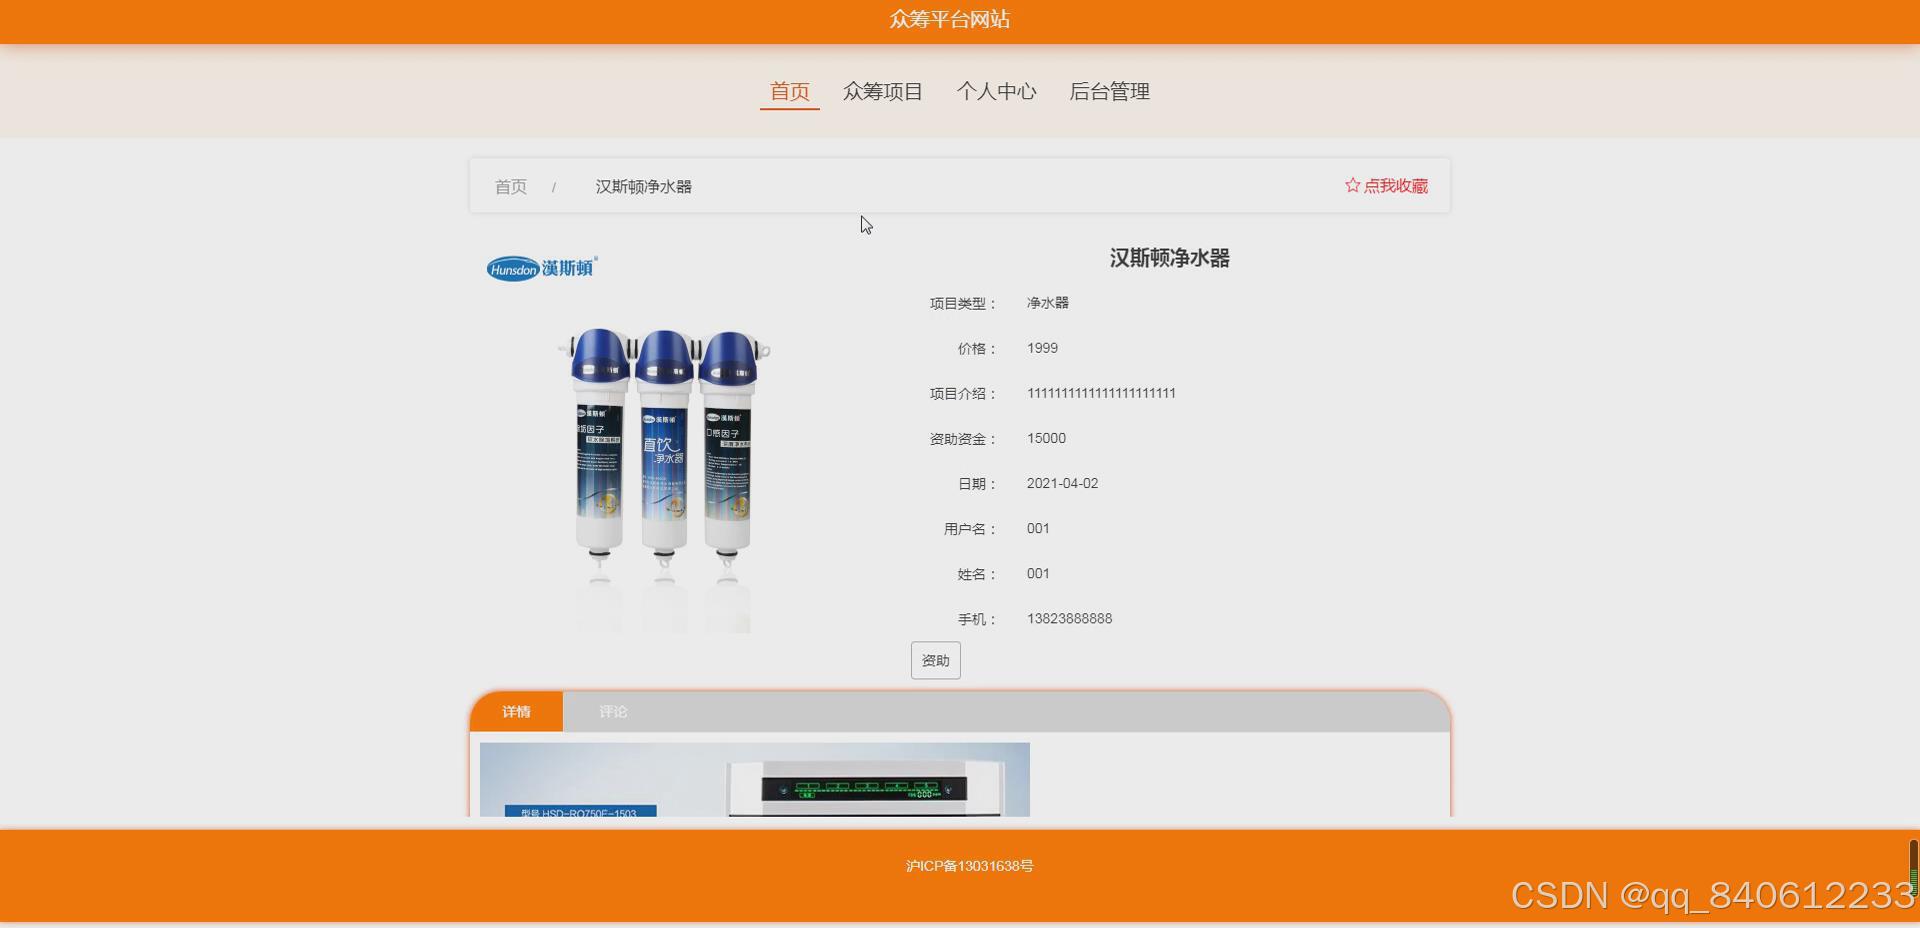
Task: Click the 资助 sponsor button
Action: (935, 660)
